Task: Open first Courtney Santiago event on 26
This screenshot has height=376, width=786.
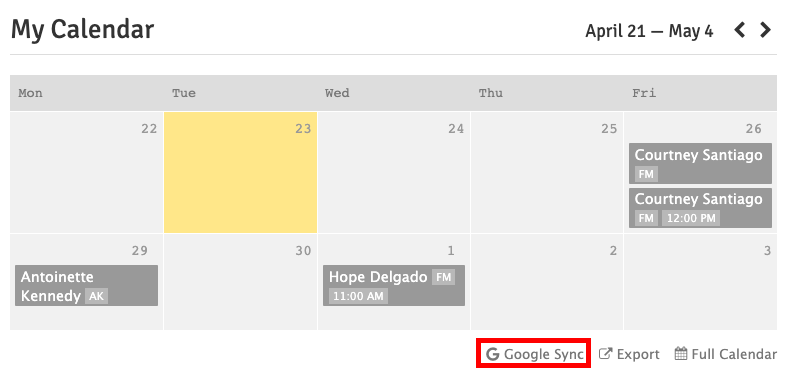Action: (x=700, y=163)
